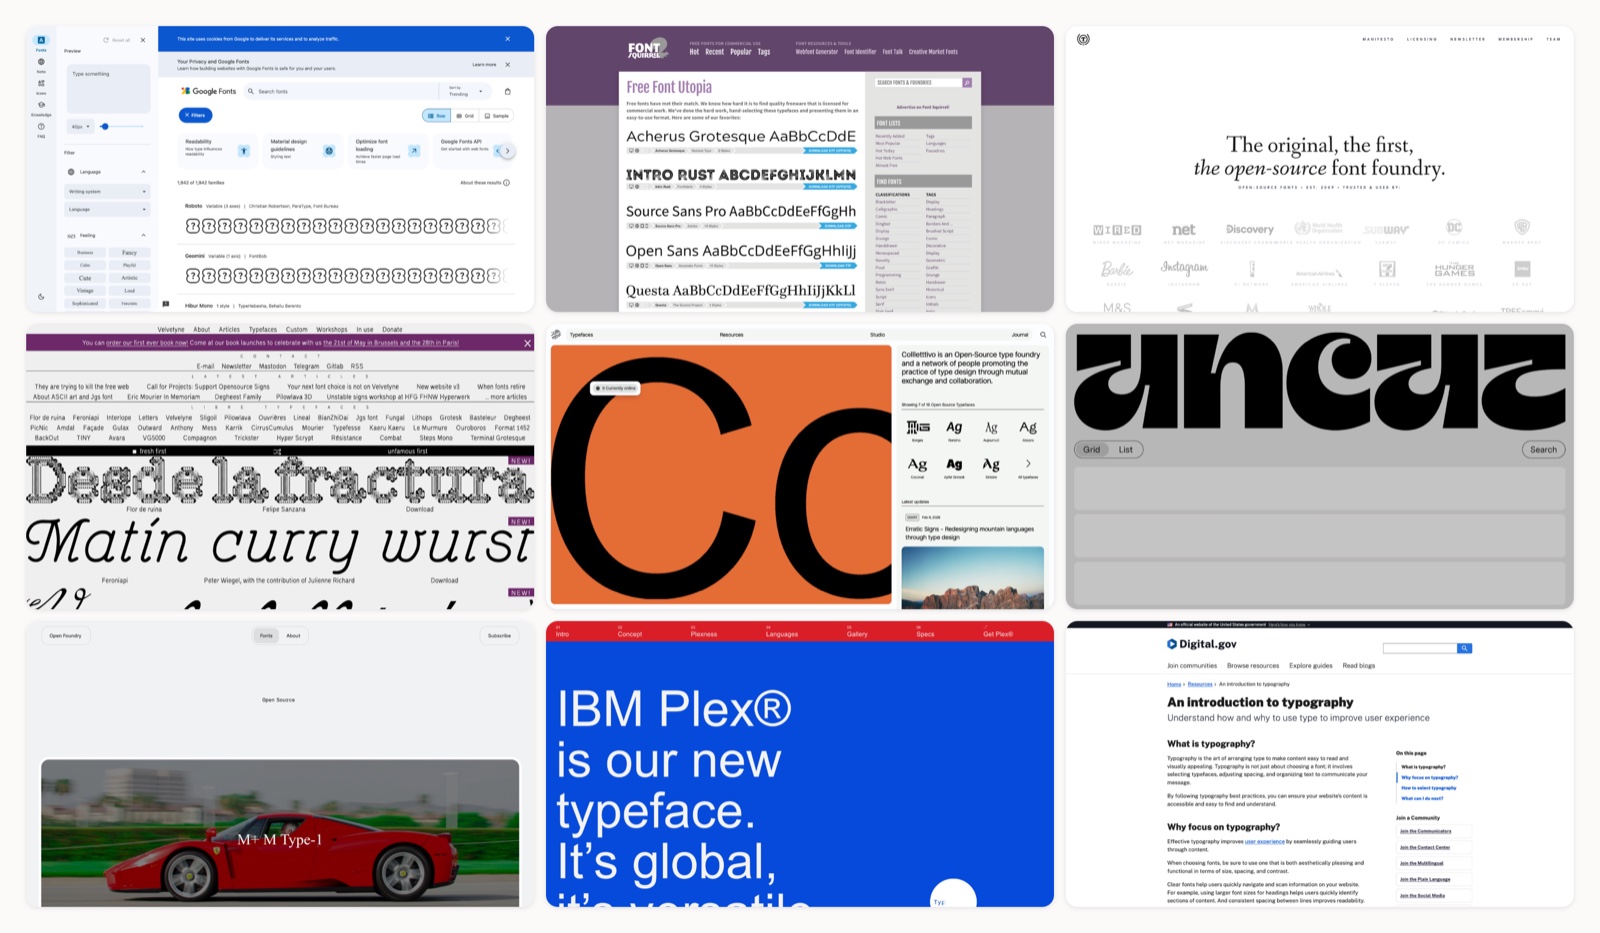
Task: Open the Fonts section in Google Fonts sidebar
Action: [x=41, y=42]
